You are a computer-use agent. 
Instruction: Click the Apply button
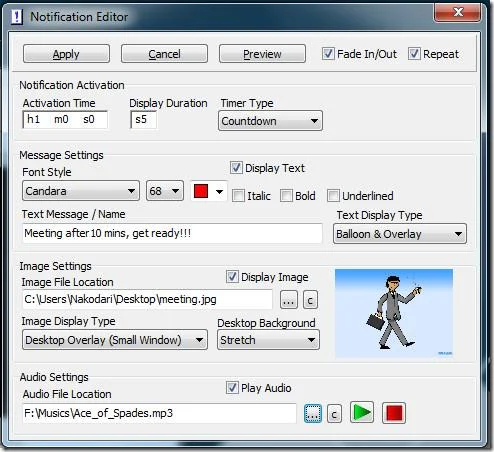pos(66,54)
